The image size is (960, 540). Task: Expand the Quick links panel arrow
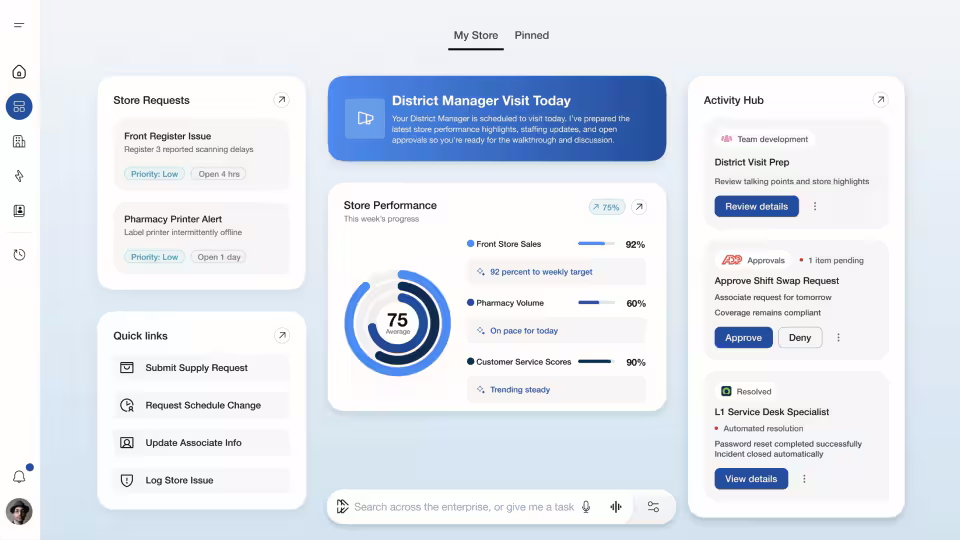[282, 336]
